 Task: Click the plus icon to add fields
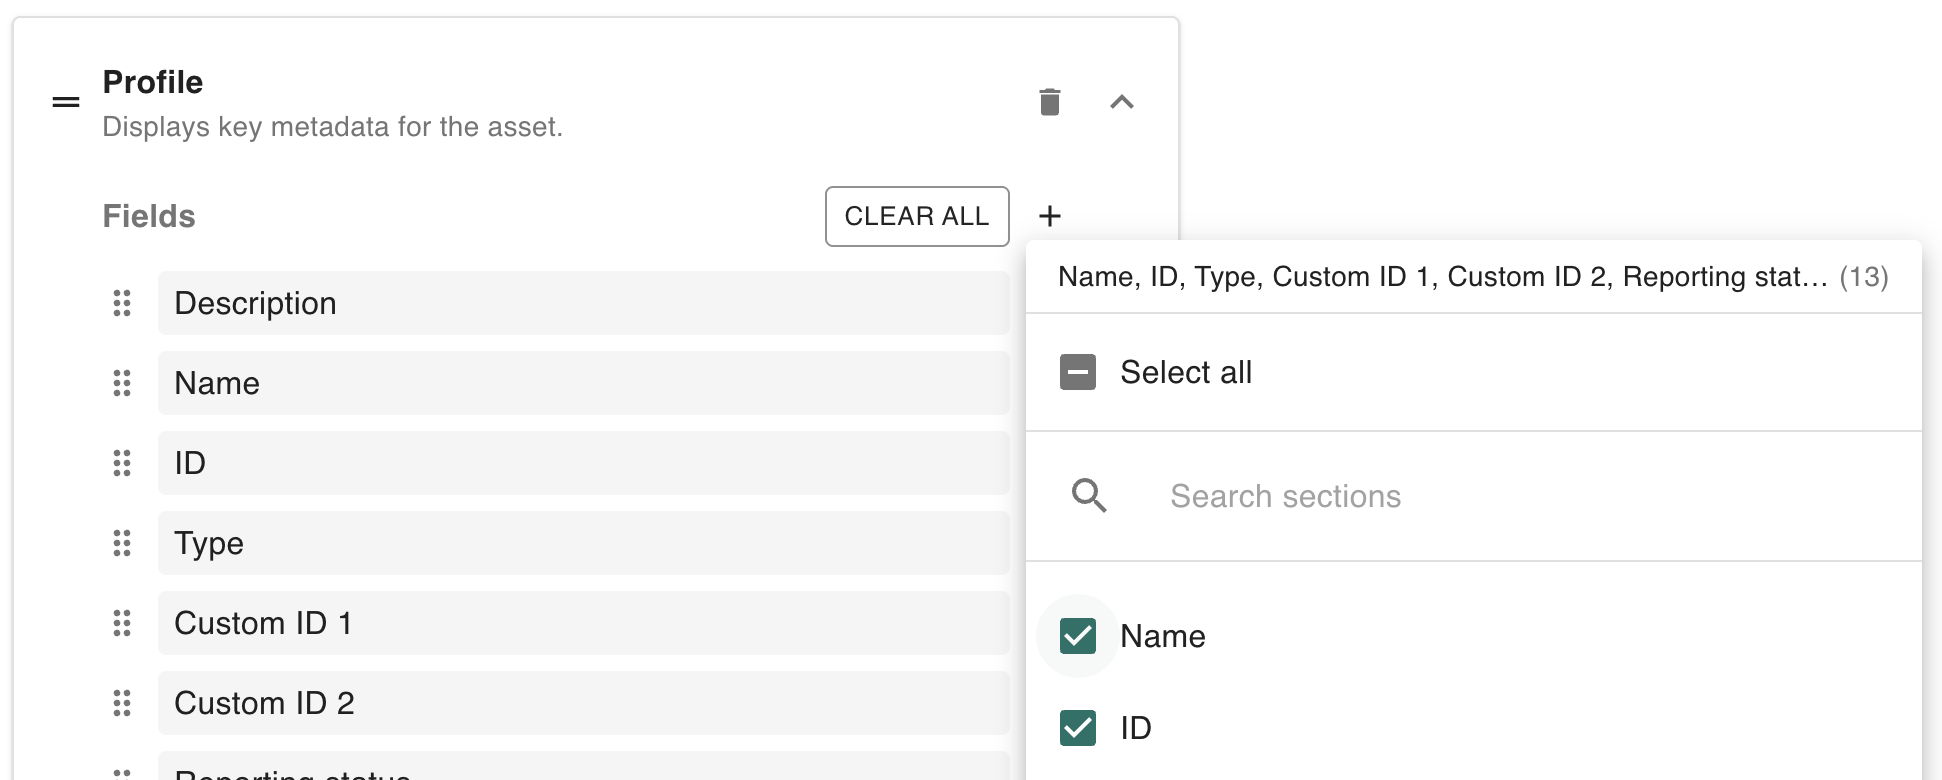point(1049,216)
